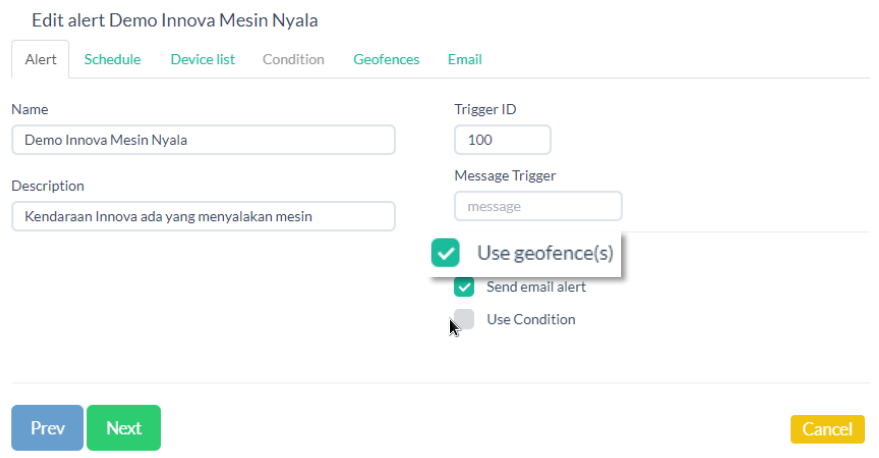879x458 pixels.
Task: Uncheck the Use geofence(s) checkbox
Action: tap(445, 253)
